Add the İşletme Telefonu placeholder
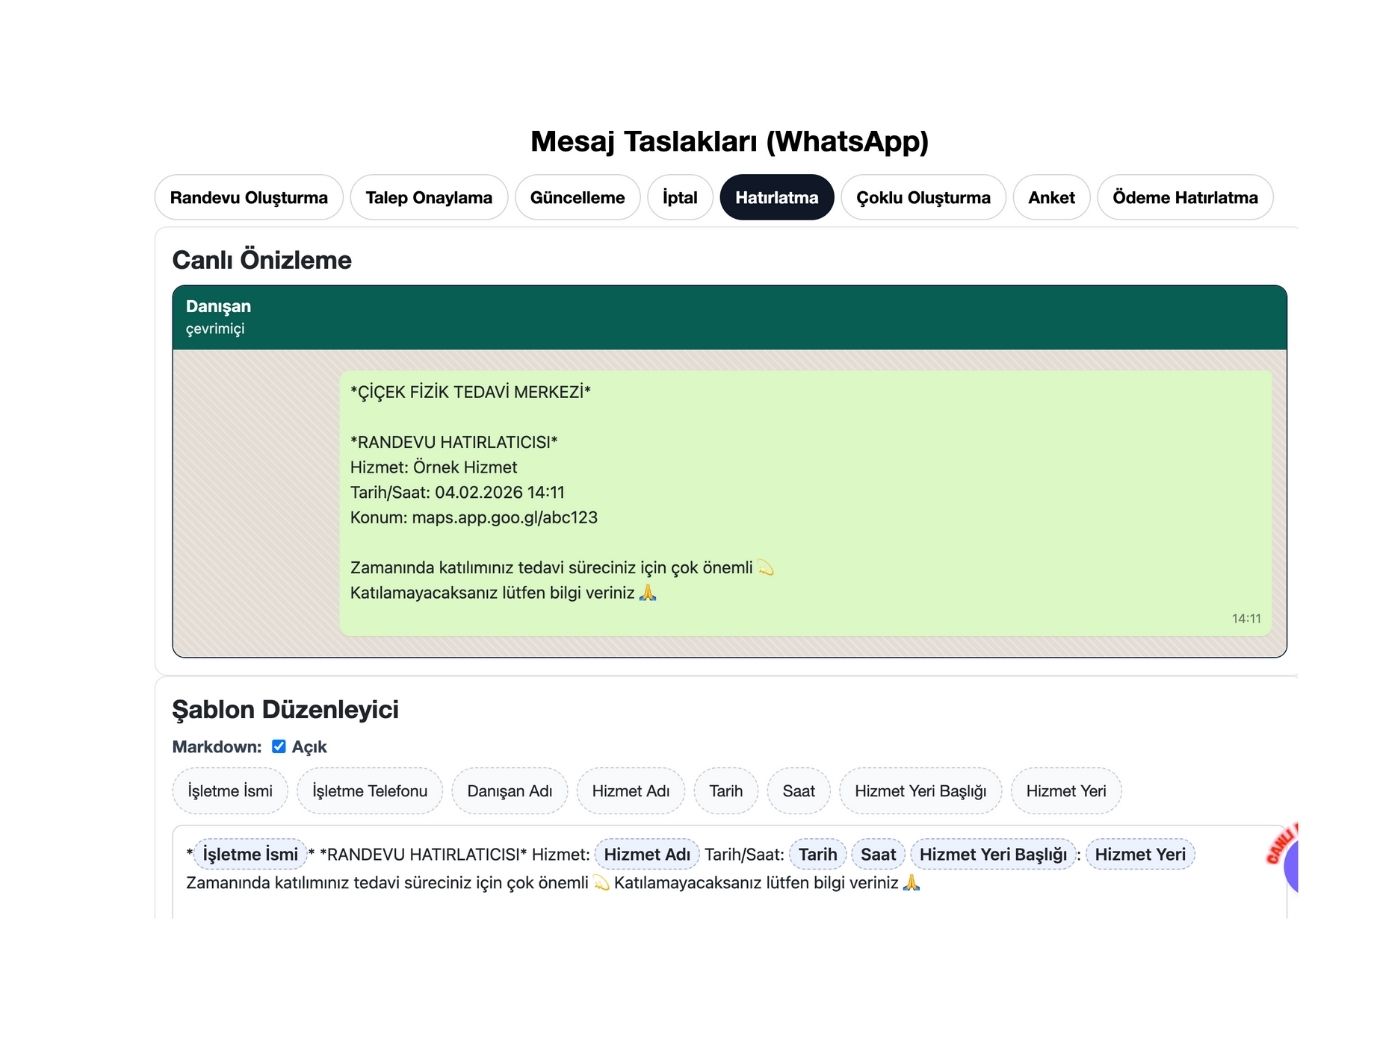The width and height of the screenshot is (1400, 1050). [x=370, y=790]
